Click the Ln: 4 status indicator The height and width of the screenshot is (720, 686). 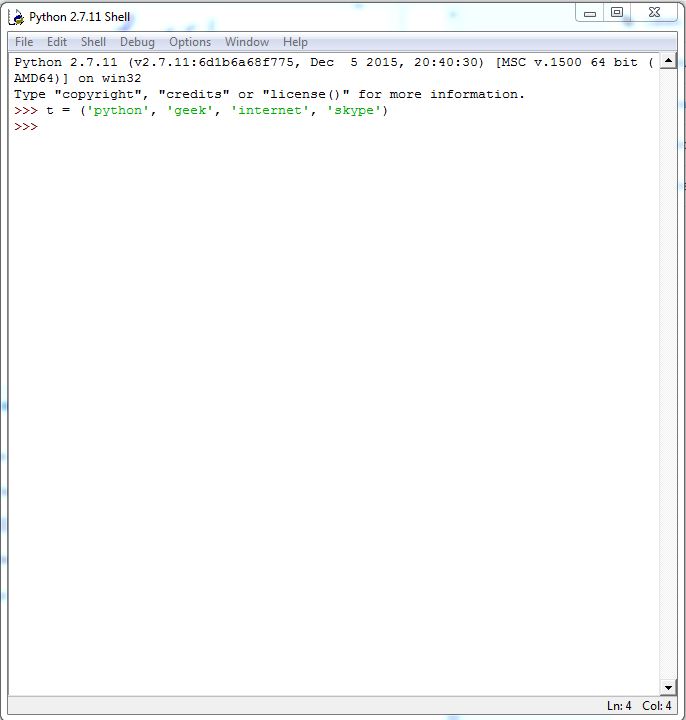pos(619,706)
